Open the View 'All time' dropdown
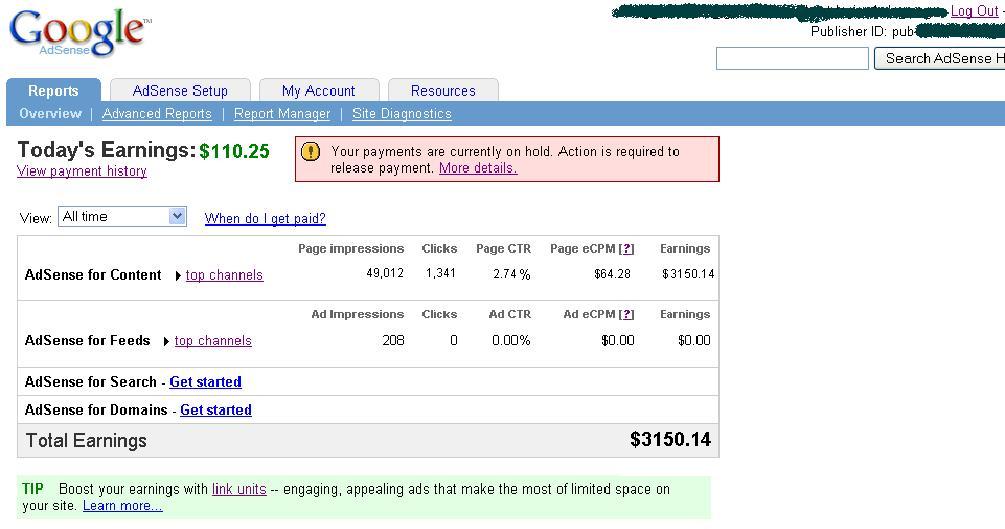1005x529 pixels. [122, 217]
